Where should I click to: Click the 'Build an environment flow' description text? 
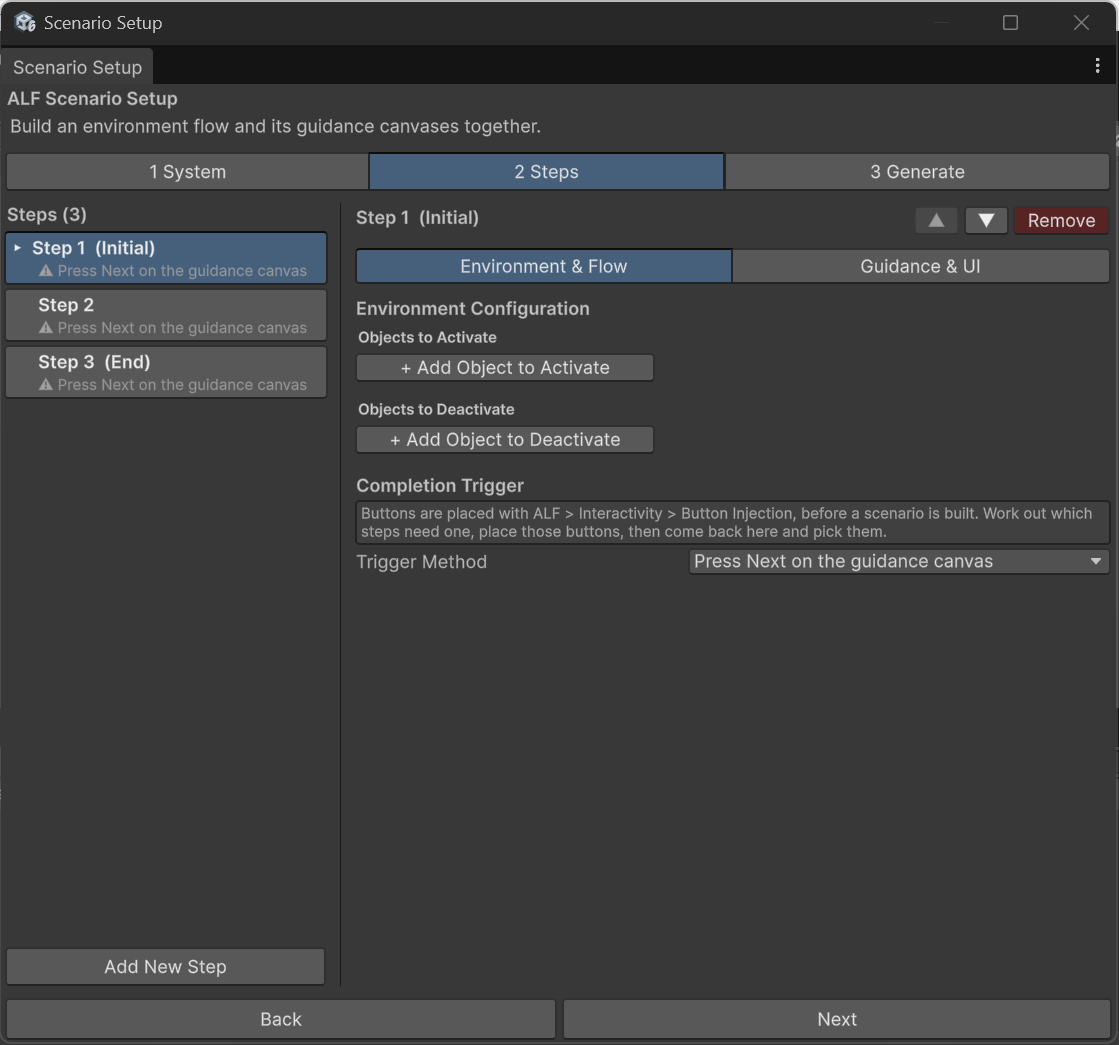(275, 126)
